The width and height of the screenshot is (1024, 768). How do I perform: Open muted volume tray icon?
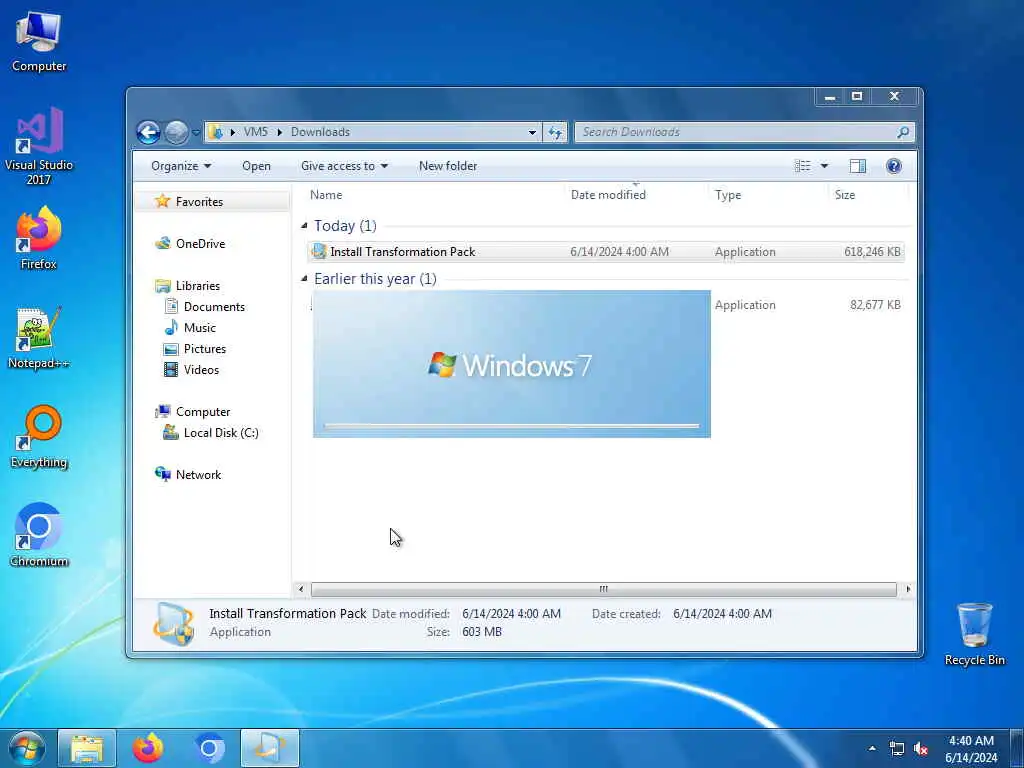point(921,749)
